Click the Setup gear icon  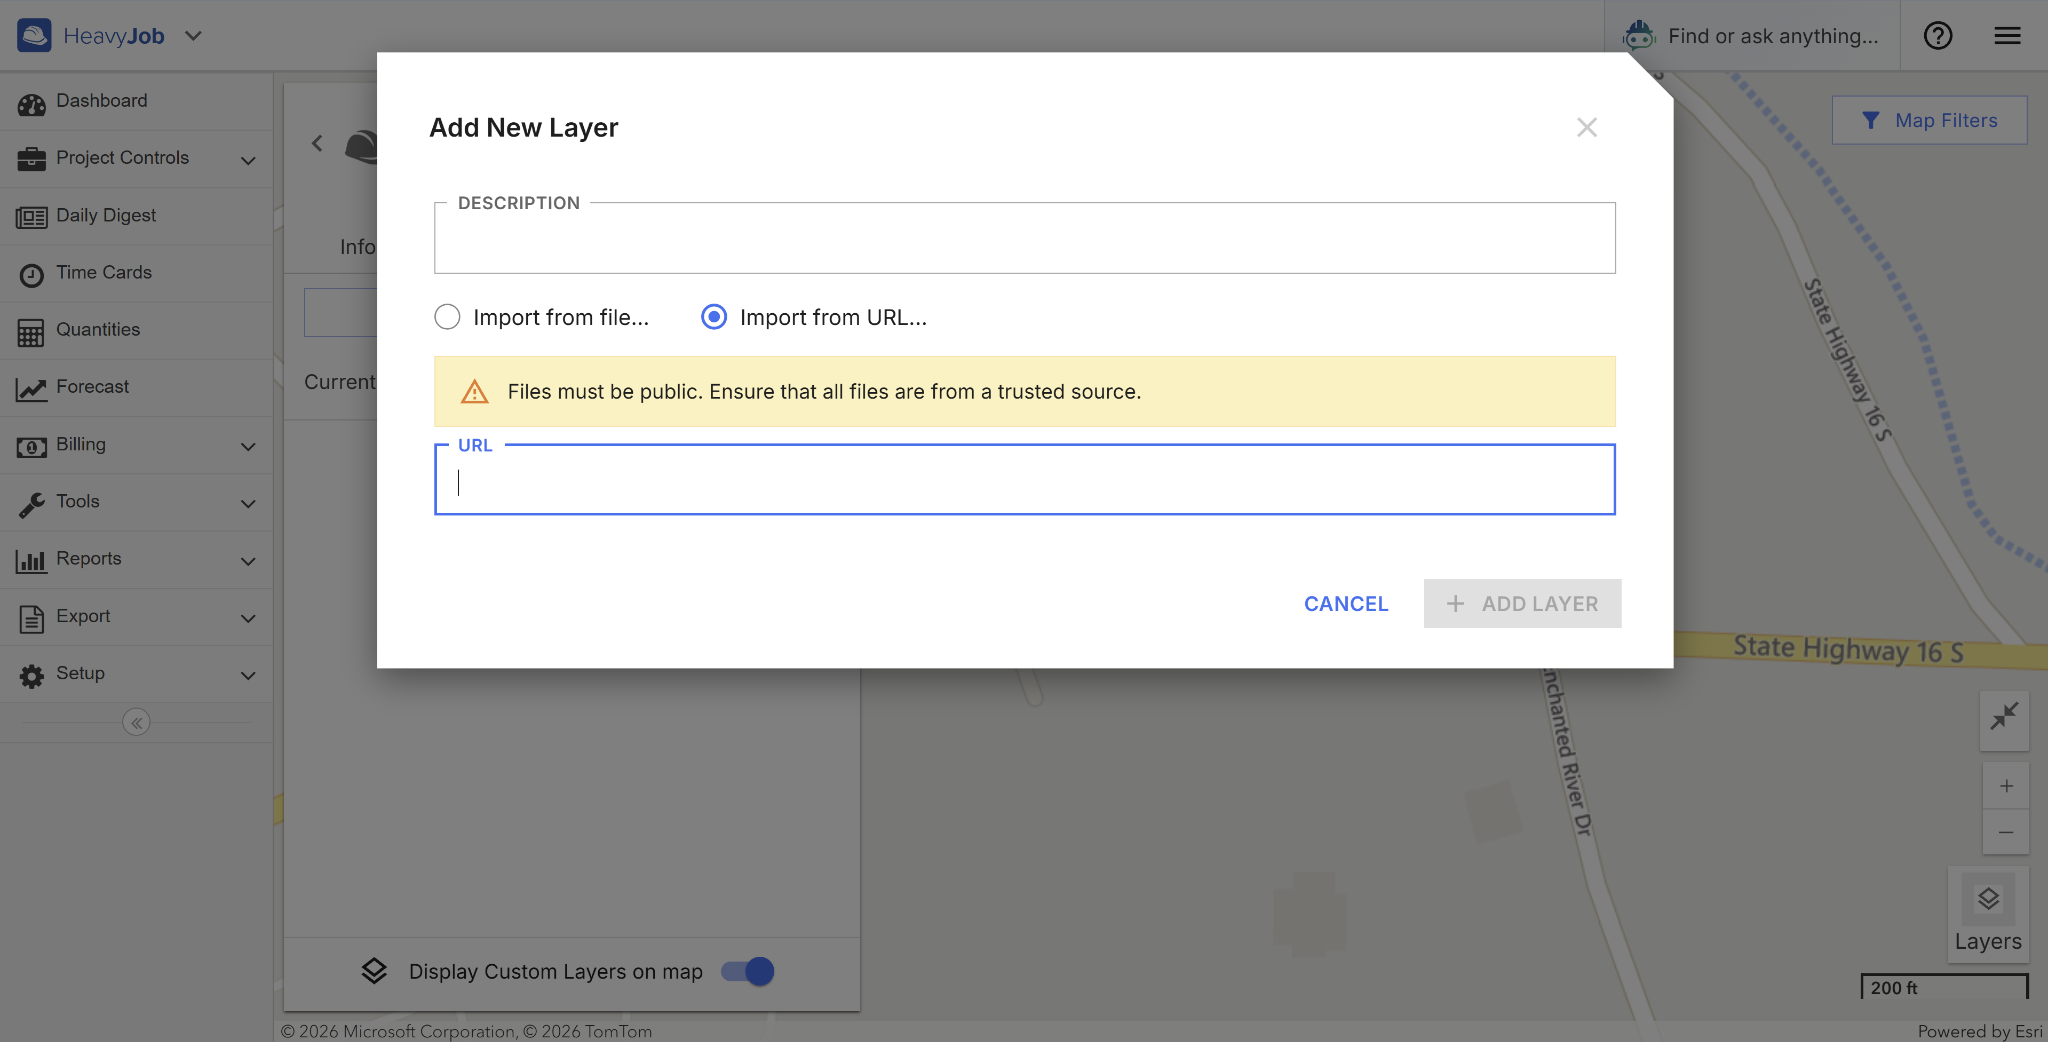click(31, 676)
